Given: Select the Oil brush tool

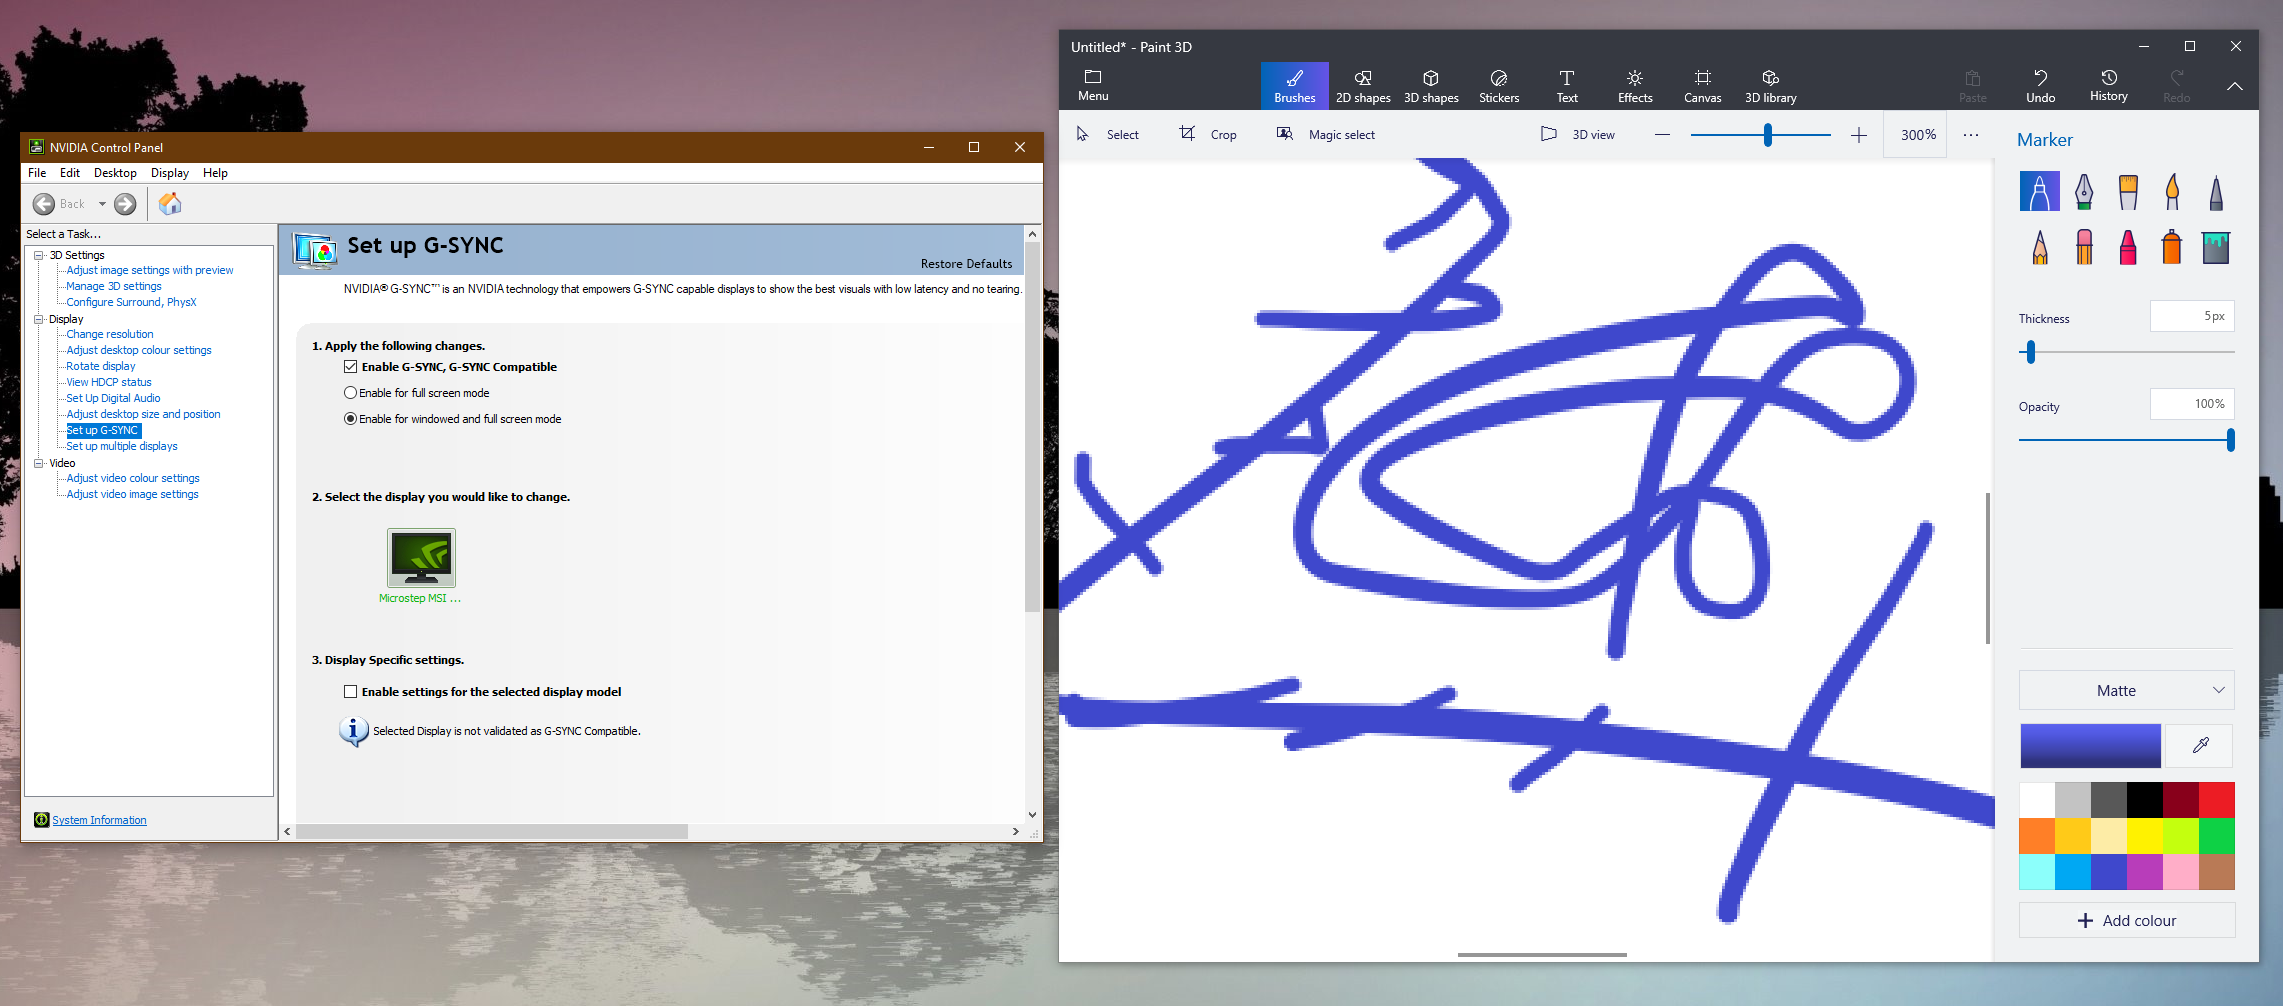Looking at the screenshot, I should click(2128, 191).
